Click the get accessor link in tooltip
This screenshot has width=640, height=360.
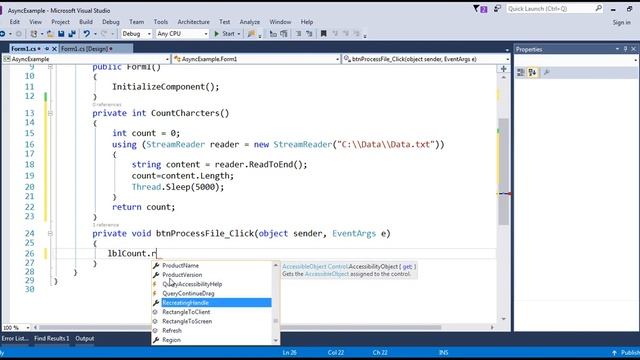tap(407, 267)
